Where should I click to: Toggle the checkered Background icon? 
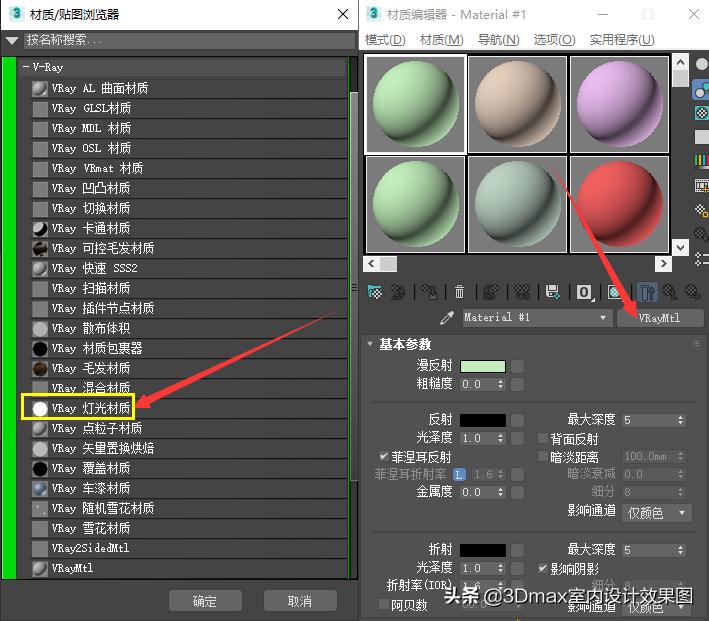[701, 113]
